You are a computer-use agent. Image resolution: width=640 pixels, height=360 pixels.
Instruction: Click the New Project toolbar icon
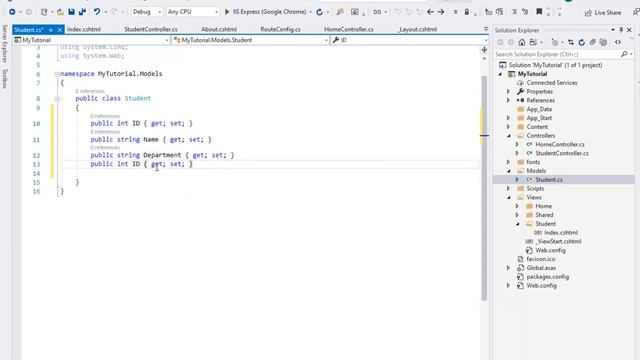(44, 12)
